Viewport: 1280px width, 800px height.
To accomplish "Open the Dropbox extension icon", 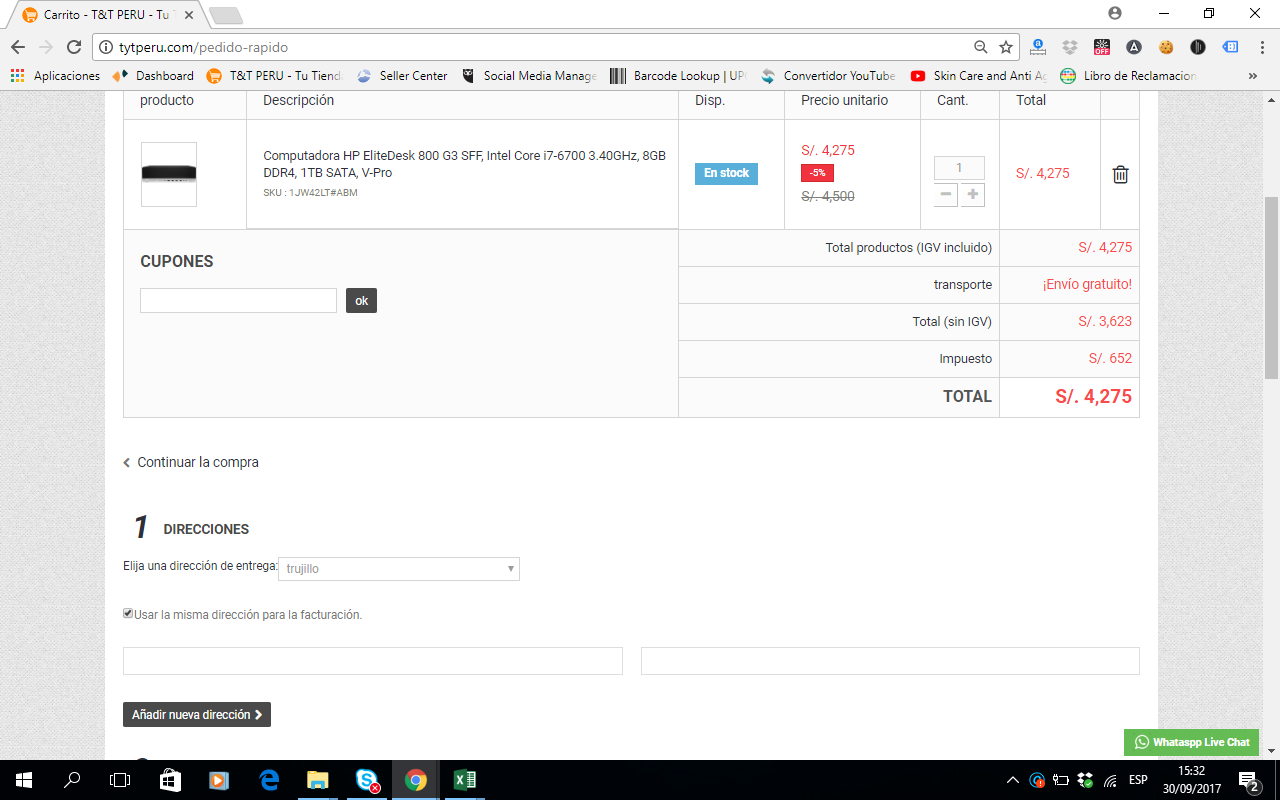I will [x=1070, y=47].
